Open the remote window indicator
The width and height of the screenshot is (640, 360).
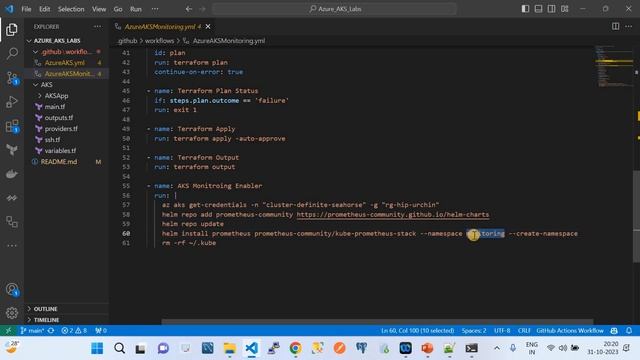pos(8,330)
